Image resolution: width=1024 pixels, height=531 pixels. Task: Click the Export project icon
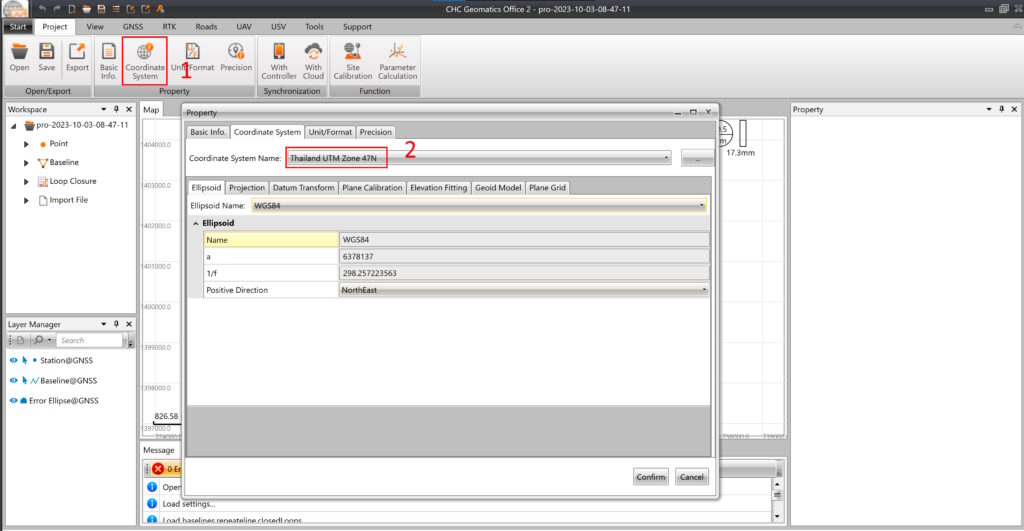point(77,58)
